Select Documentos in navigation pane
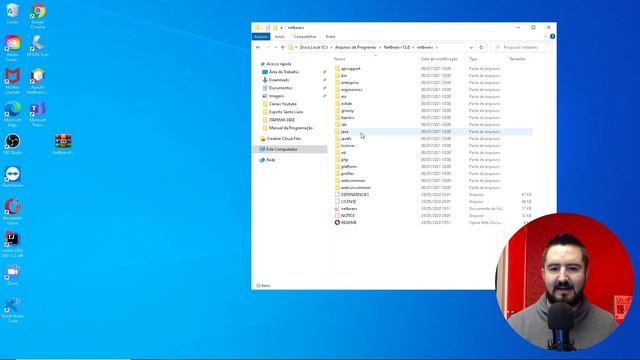This screenshot has width=640, height=360. click(280, 88)
